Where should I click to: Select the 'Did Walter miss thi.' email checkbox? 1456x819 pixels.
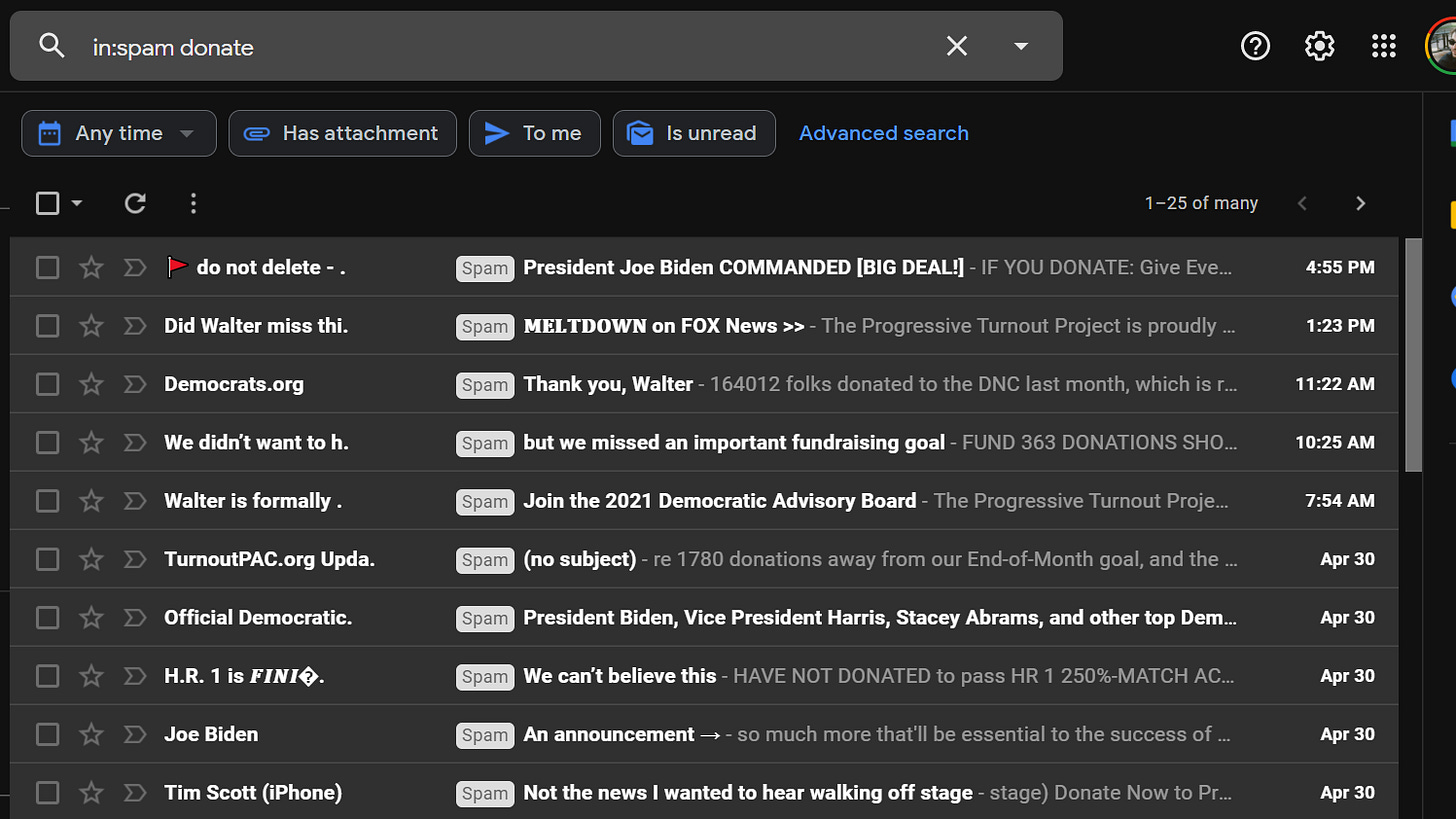(47, 325)
